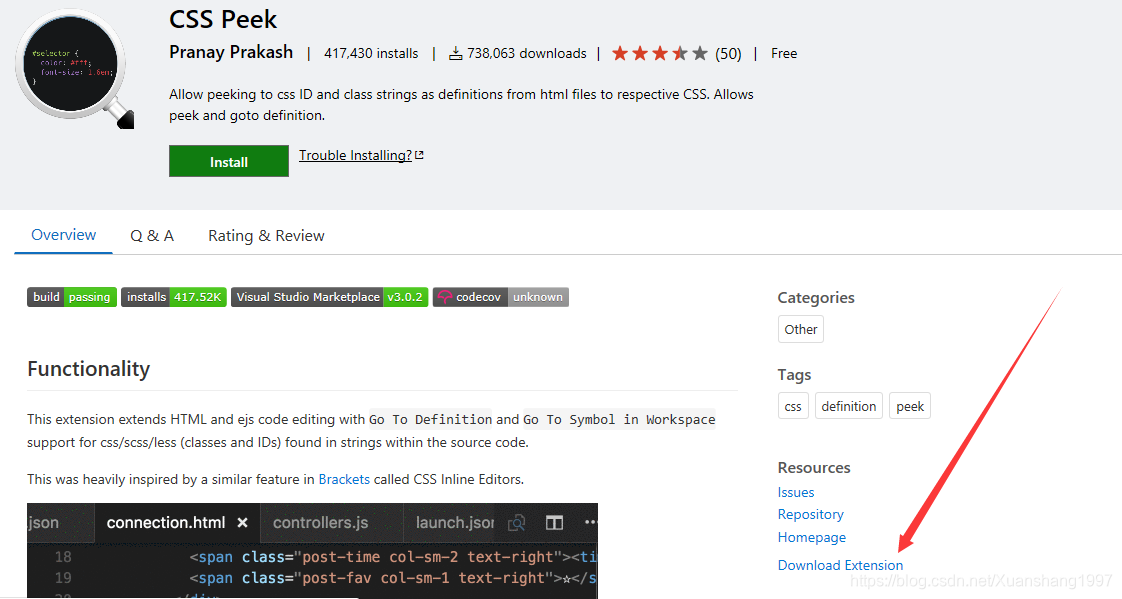Click the Free price label

(x=784, y=54)
